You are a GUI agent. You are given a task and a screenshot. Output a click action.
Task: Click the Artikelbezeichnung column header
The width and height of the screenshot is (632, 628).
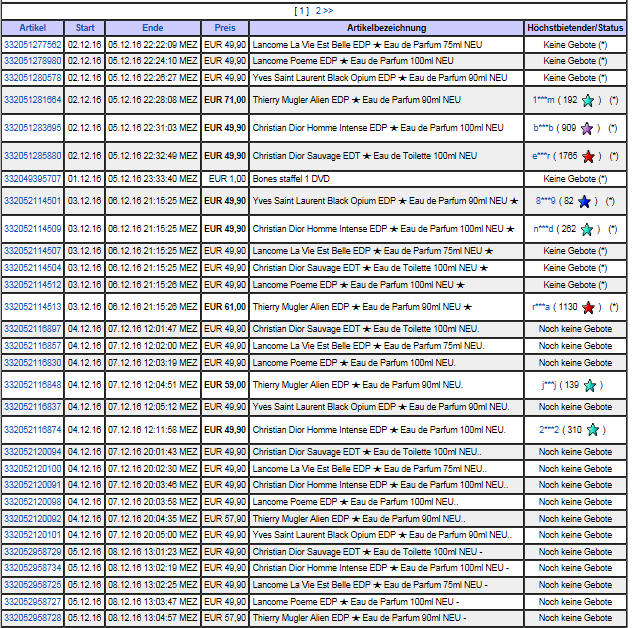[387, 28]
